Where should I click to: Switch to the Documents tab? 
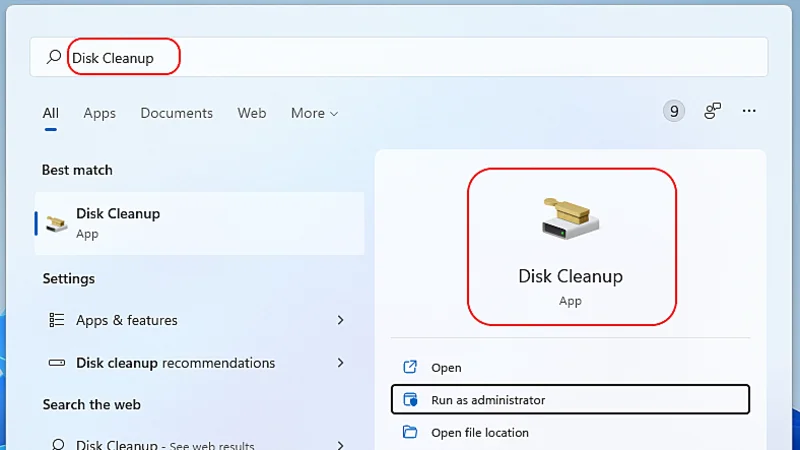[x=177, y=113]
